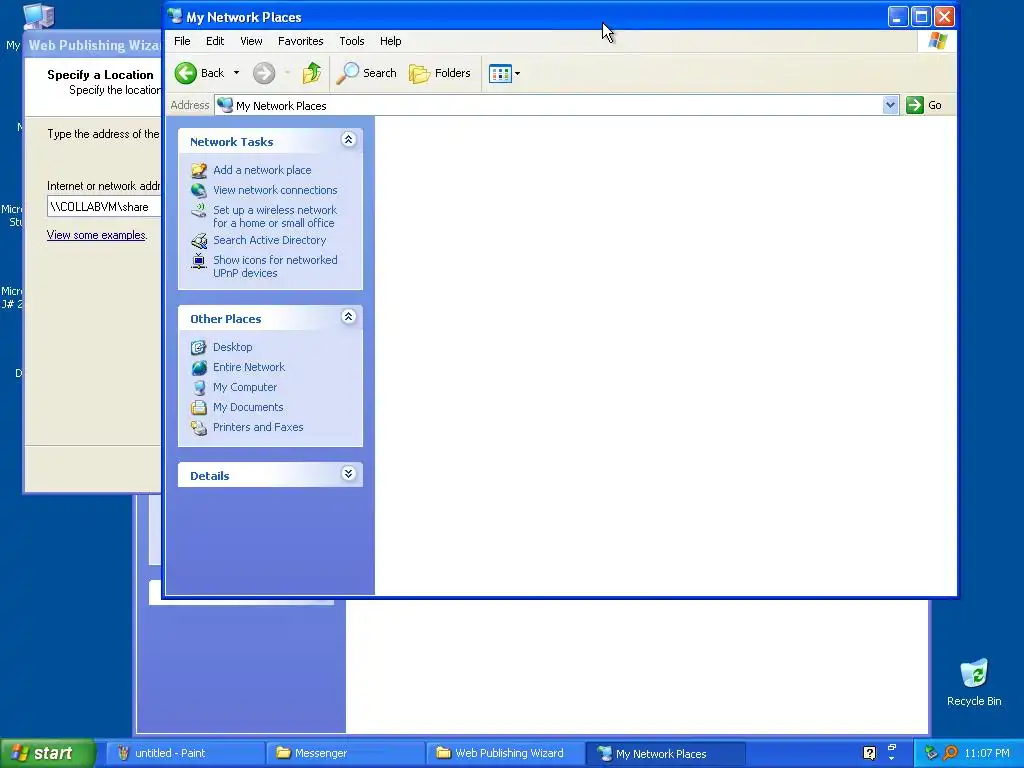This screenshot has height=768, width=1024.
Task: Open the File menu
Action: (x=182, y=41)
